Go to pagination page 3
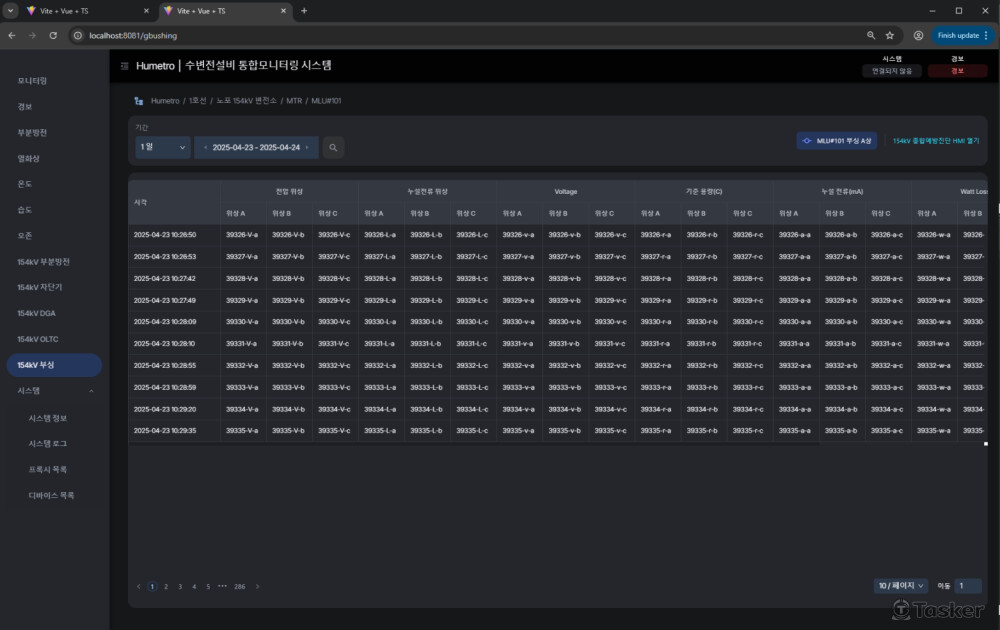Screen dimensions: 1000x630 click(x=180, y=587)
